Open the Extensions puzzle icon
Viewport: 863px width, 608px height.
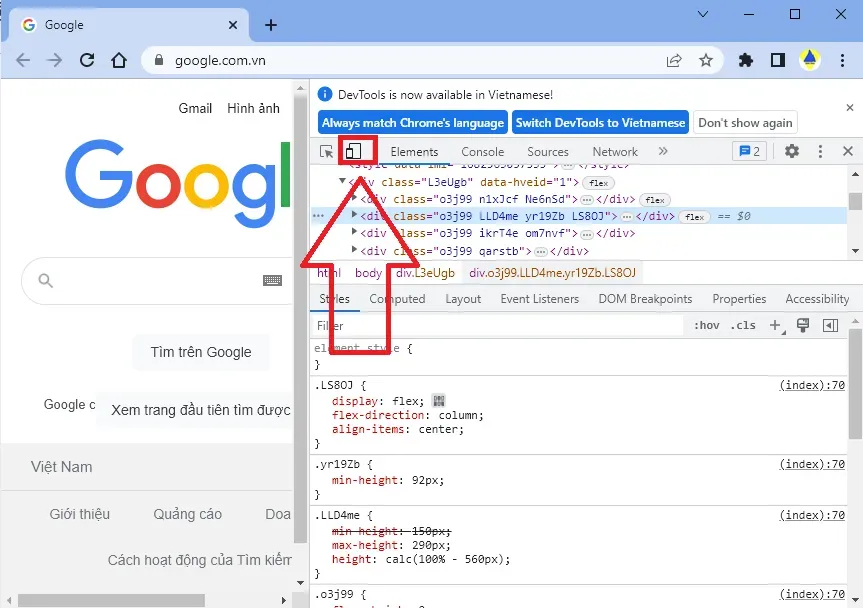click(746, 60)
